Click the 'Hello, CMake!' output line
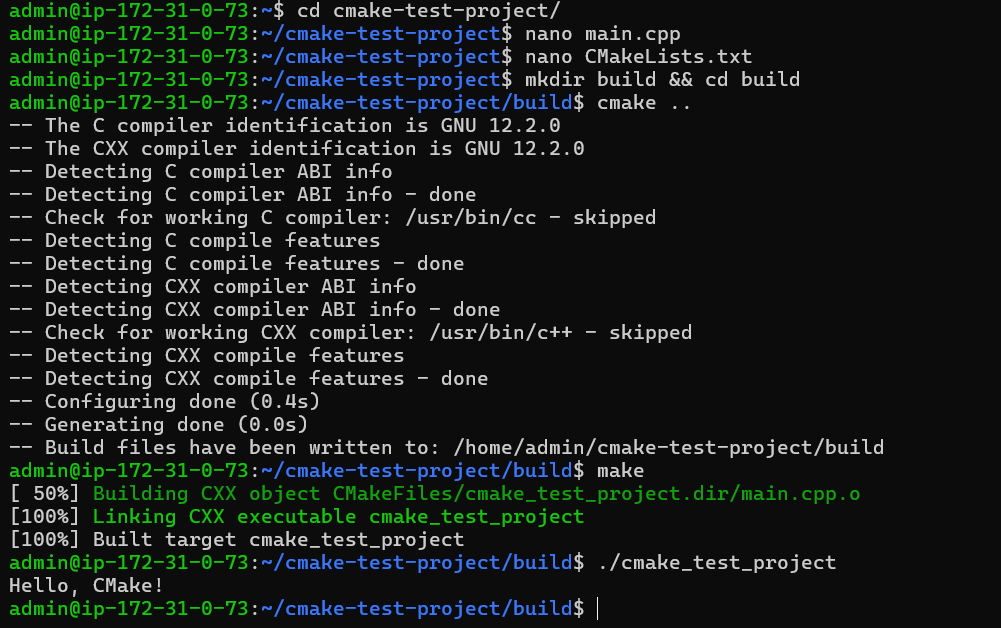The image size is (1001, 628). [86, 586]
